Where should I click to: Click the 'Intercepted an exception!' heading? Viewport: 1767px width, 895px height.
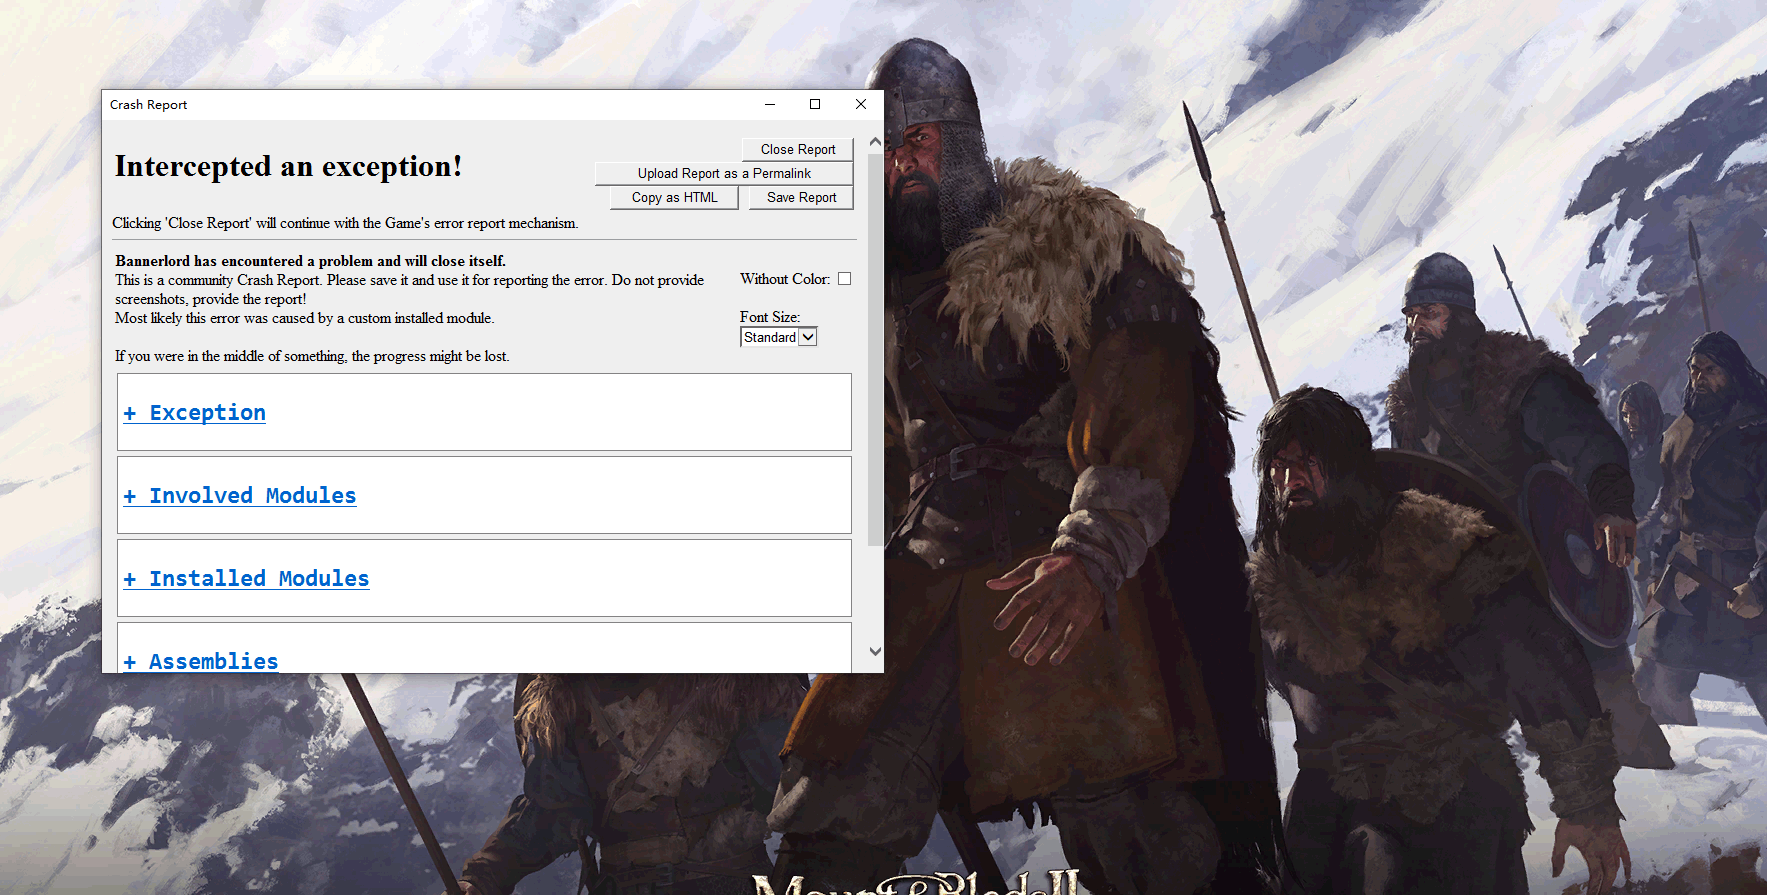point(289,166)
